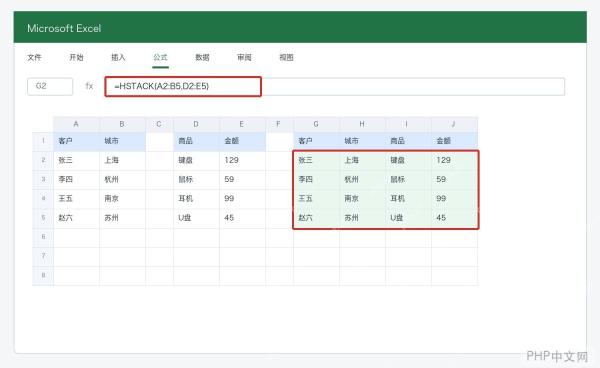Click cell H4 containing 南京

pos(362,199)
